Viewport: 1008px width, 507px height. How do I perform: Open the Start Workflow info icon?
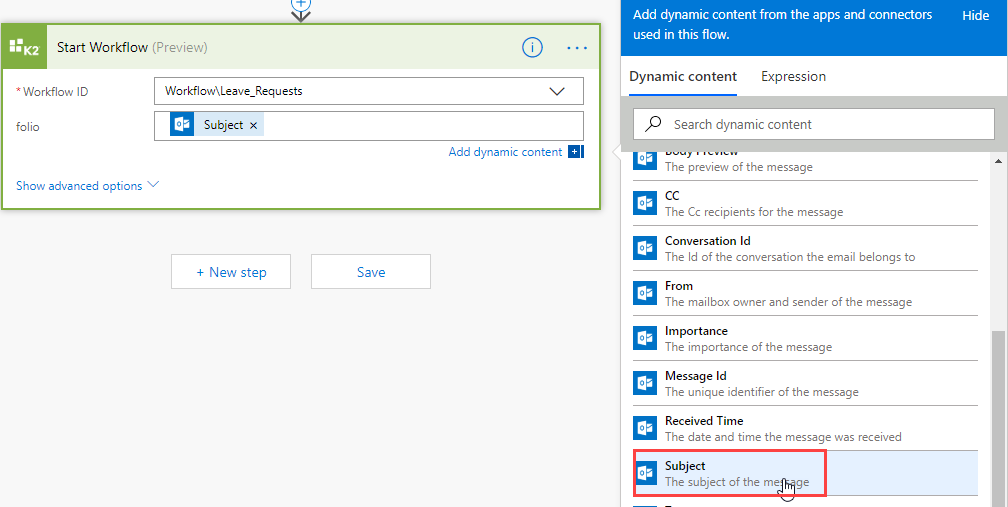(533, 47)
